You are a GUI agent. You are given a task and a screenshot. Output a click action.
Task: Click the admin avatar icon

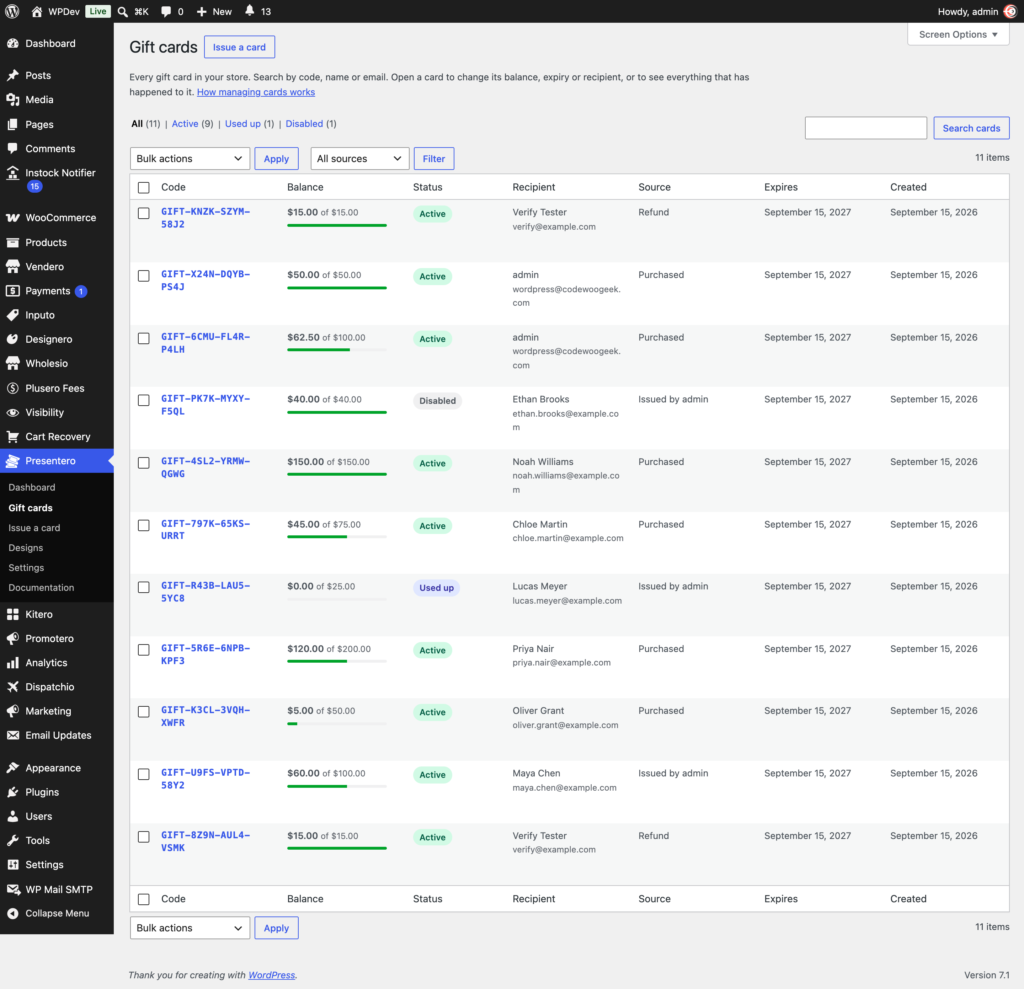[x=1010, y=11]
